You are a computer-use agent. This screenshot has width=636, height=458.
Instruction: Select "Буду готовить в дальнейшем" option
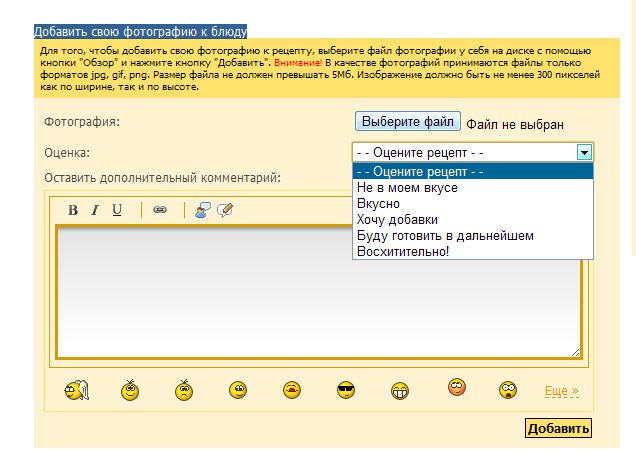pos(445,236)
